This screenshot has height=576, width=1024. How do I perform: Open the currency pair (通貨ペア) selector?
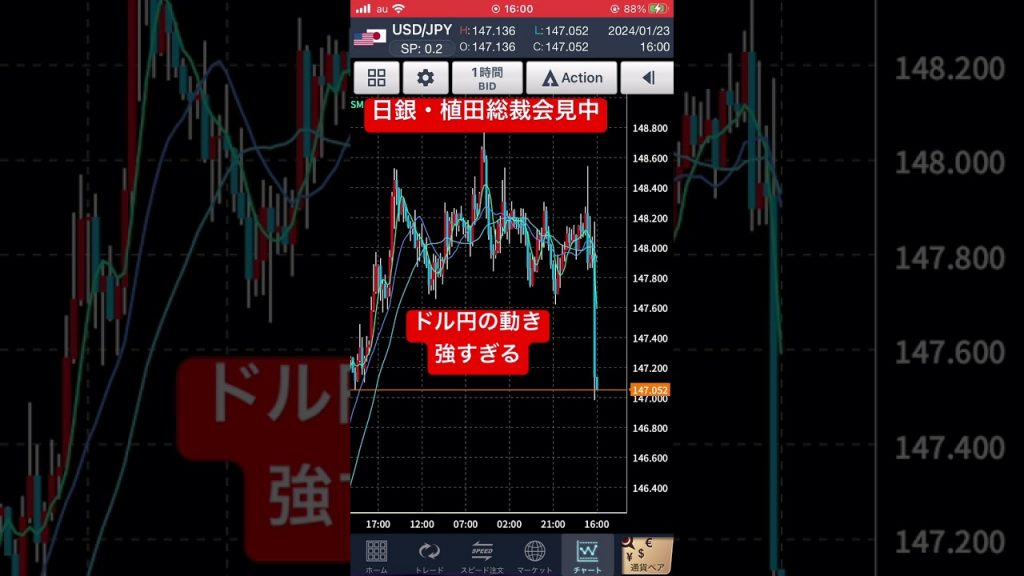pos(647,554)
